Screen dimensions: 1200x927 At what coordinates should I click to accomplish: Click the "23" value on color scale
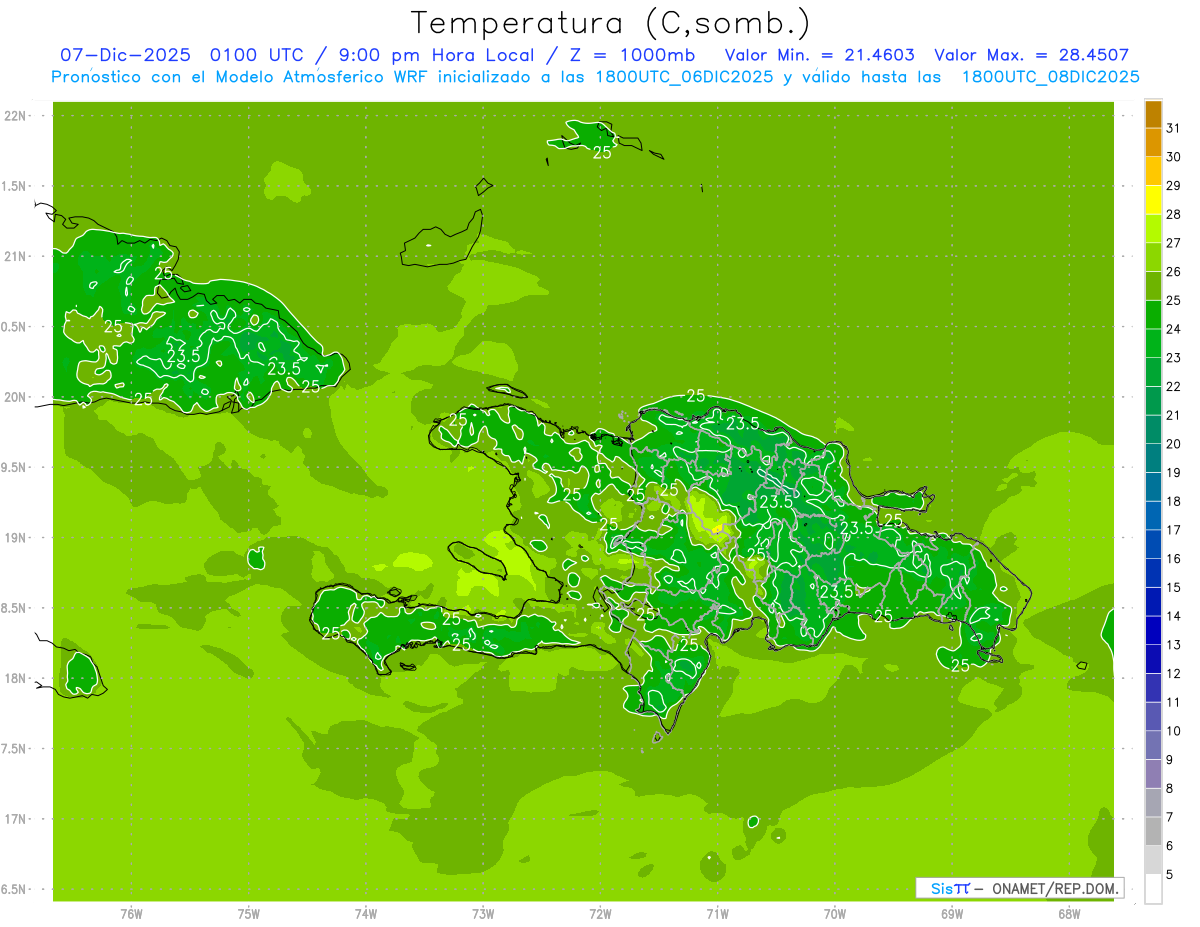(1174, 358)
